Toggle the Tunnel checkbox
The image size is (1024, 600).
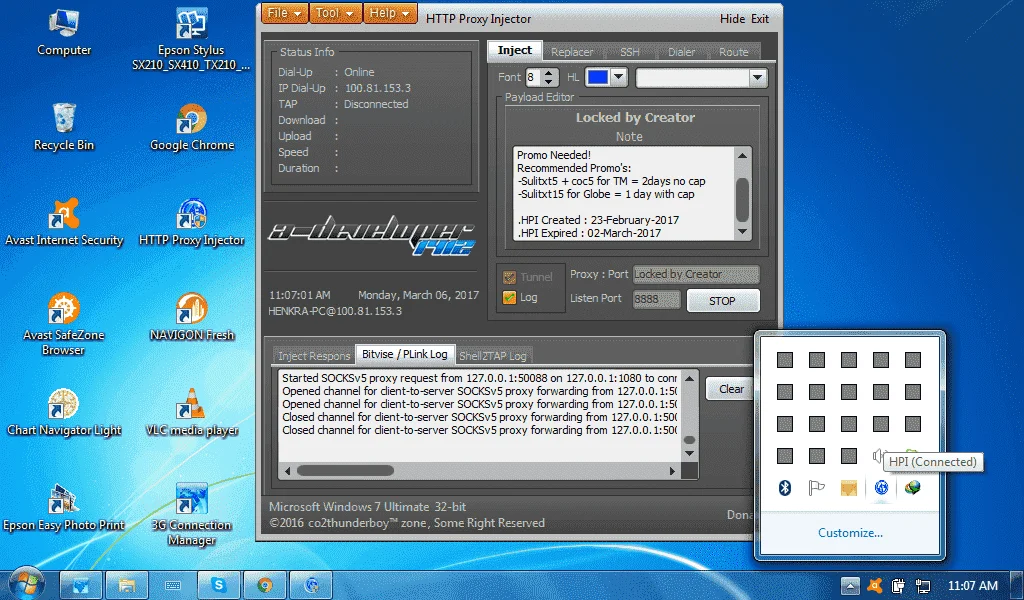pos(509,277)
